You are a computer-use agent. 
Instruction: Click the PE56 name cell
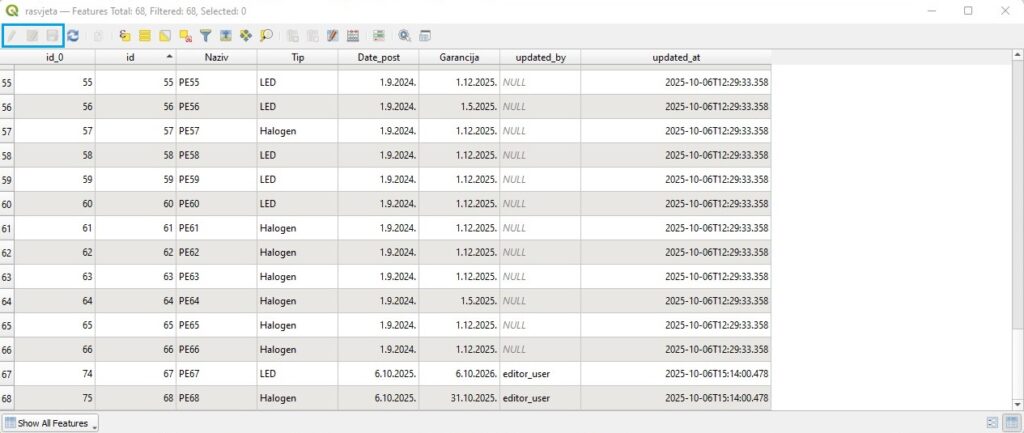[x=217, y=106]
